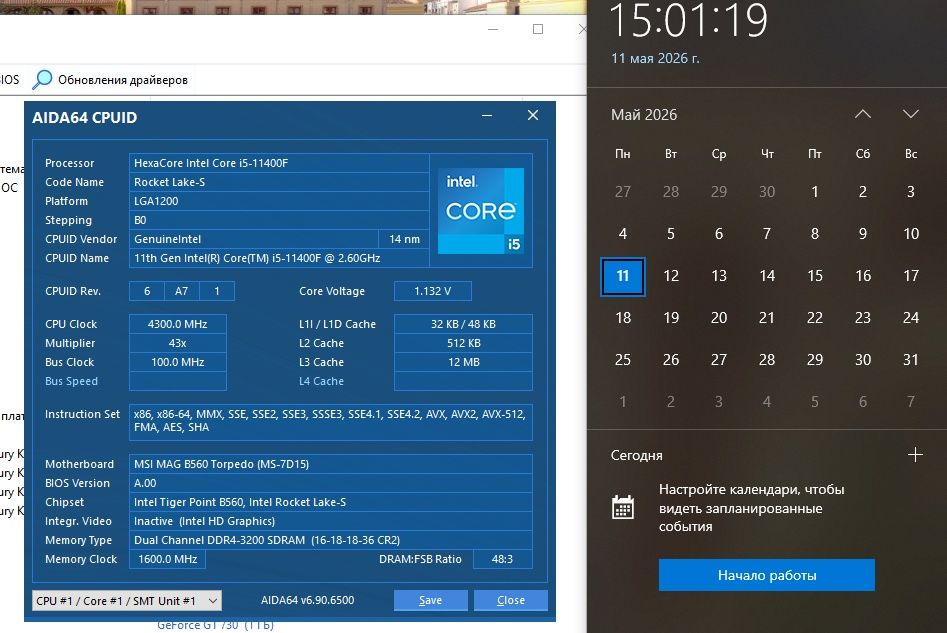Click the 32 KB / 48 KB cache value
The width and height of the screenshot is (947, 633).
tap(463, 324)
